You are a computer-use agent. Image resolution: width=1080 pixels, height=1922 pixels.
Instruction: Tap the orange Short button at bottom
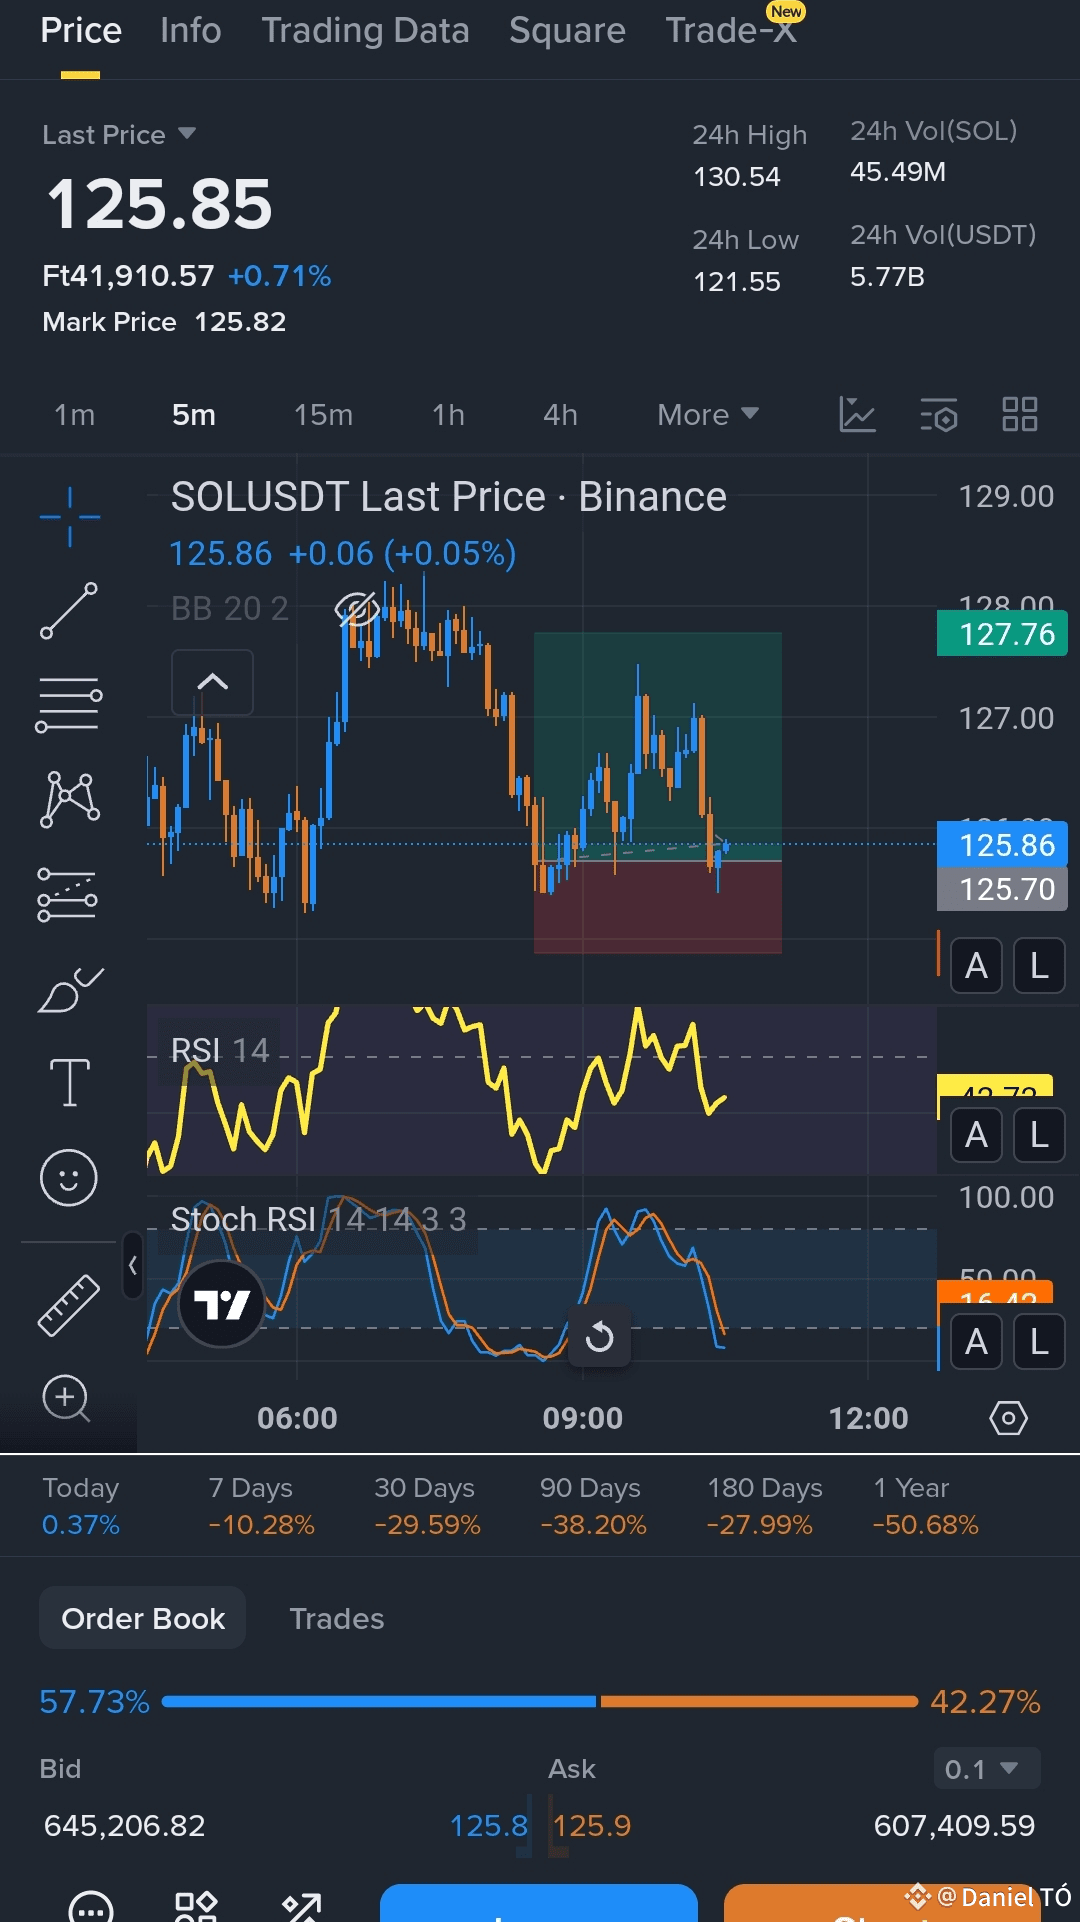pos(882,1904)
